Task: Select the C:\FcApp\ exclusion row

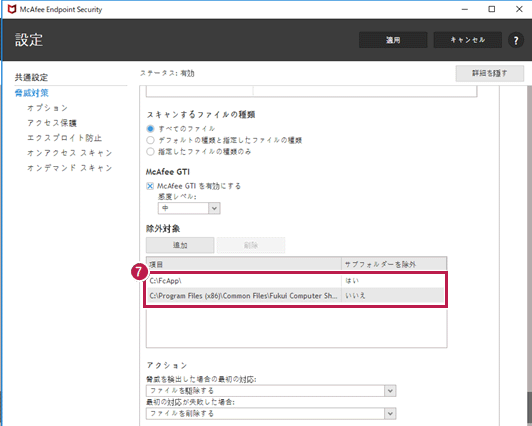Action: [296, 281]
